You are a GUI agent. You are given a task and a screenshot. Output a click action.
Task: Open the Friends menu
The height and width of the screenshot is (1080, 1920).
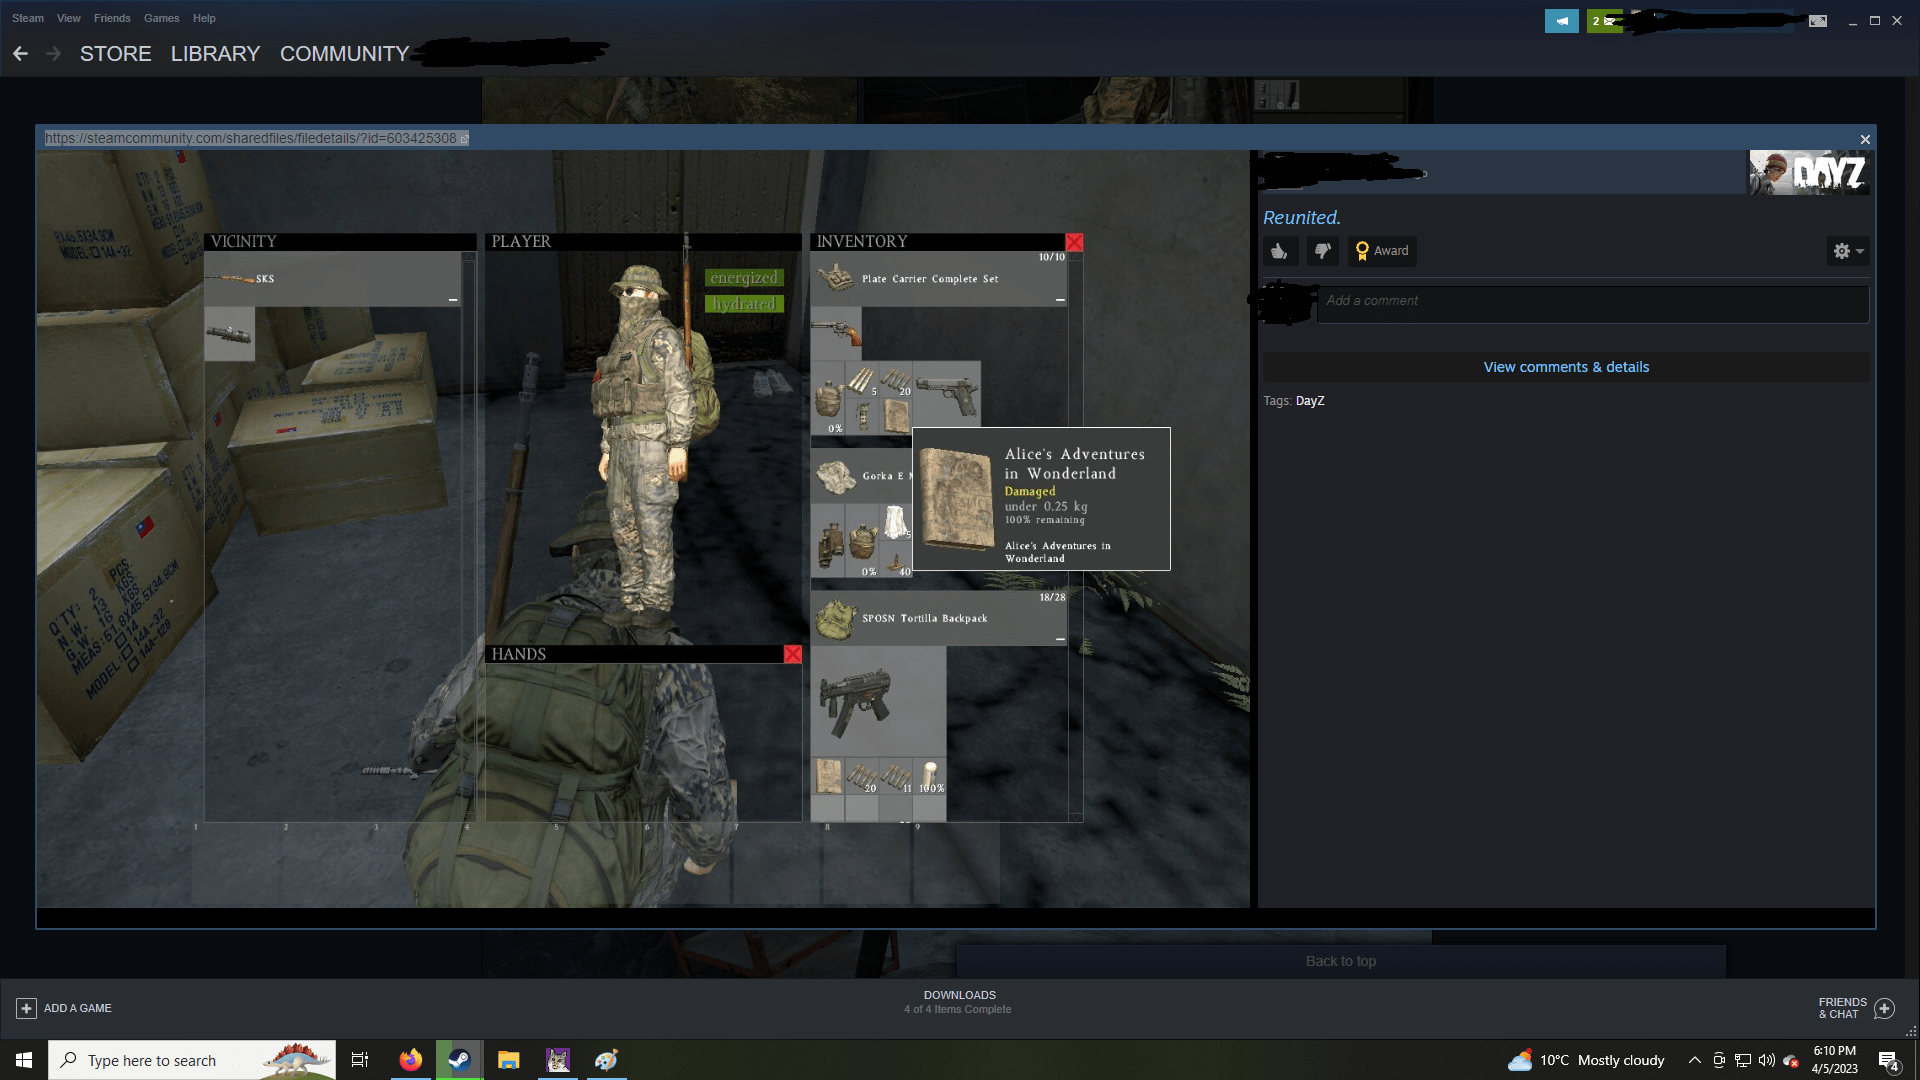coord(112,18)
